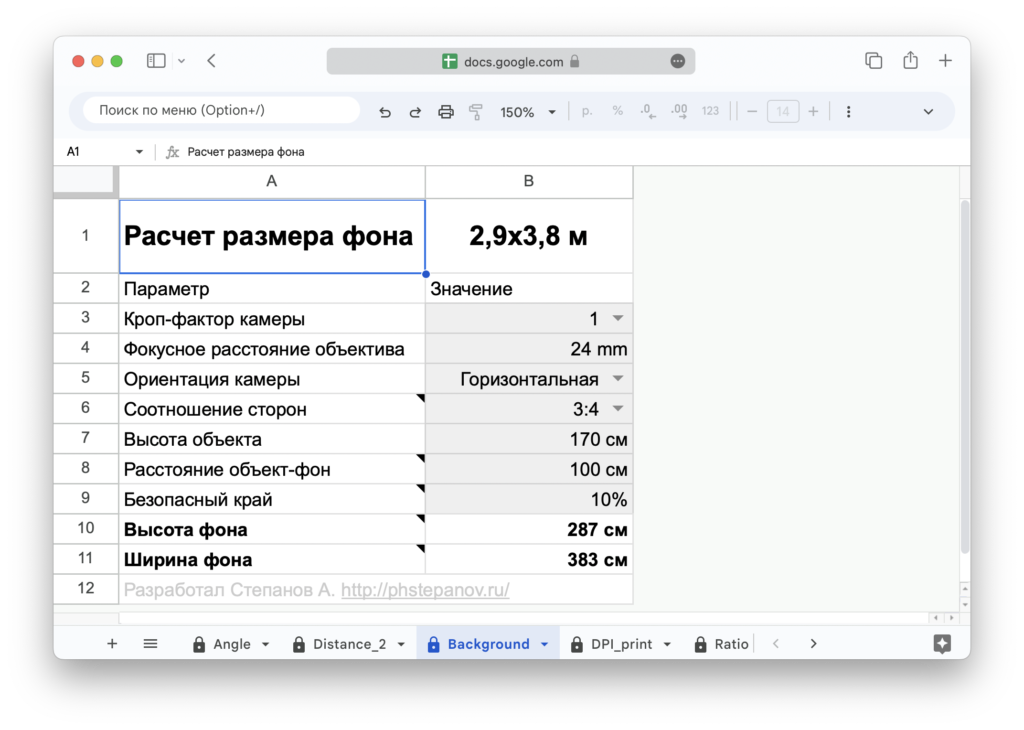Click the formula bar text 'Расчет размера фона'
Screen dimensions: 1024x730
tap(246, 151)
